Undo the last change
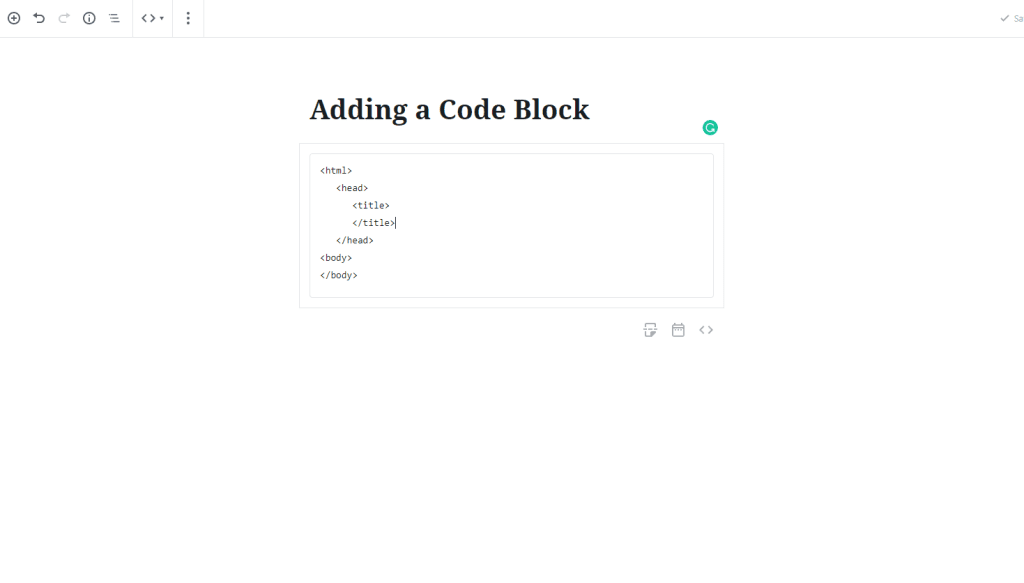Viewport: 1024px width, 583px height. coord(39,17)
